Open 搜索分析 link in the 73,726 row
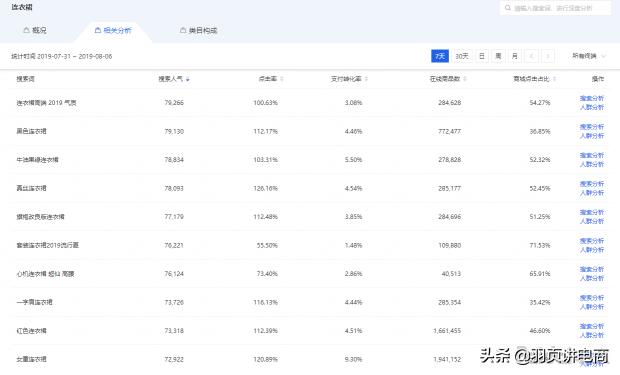This screenshot has width=620, height=375. [592, 297]
